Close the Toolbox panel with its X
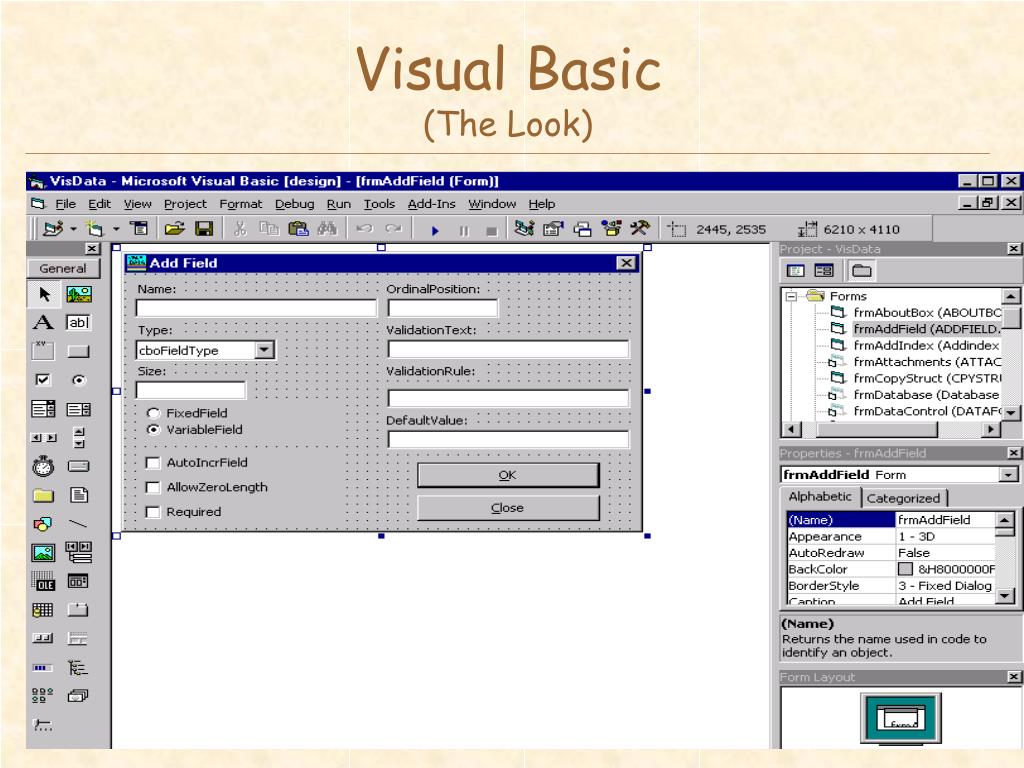Image resolution: width=1024 pixels, height=768 pixels. coord(92,249)
